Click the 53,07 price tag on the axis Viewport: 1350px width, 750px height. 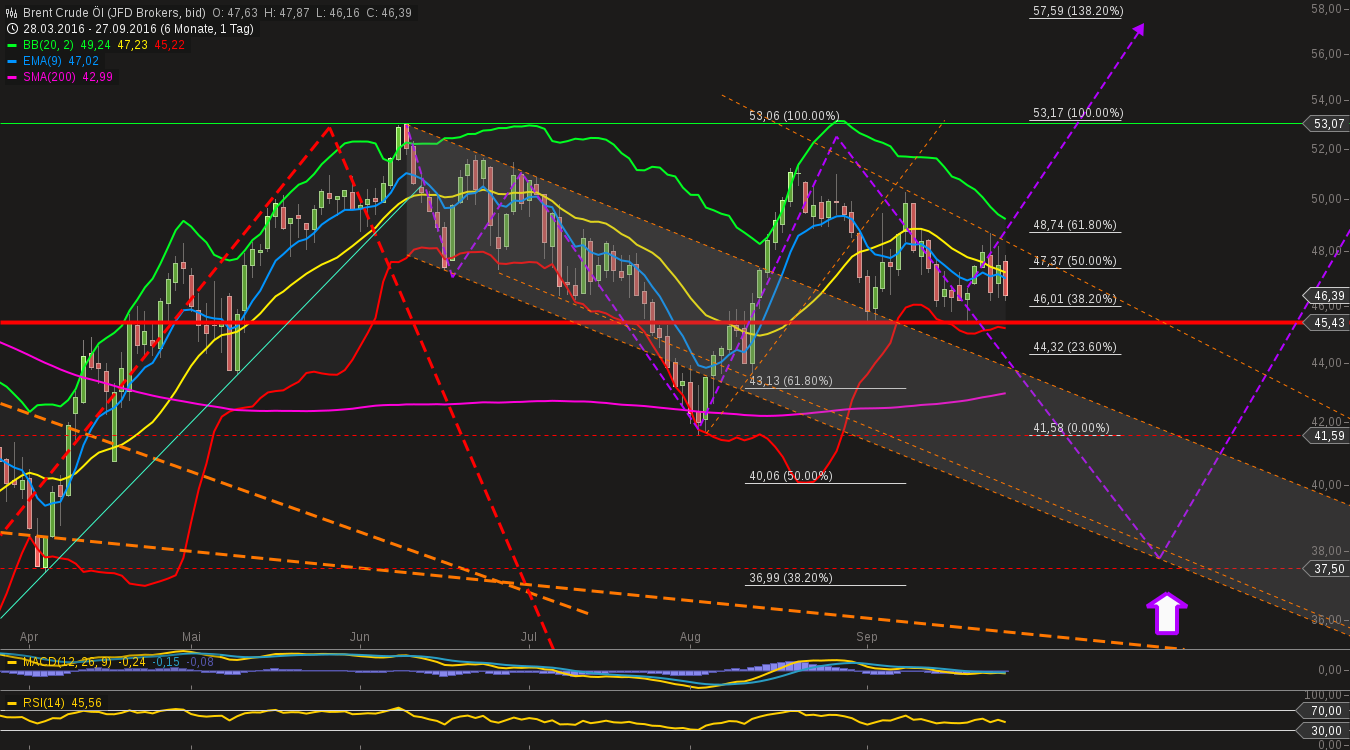point(1326,124)
